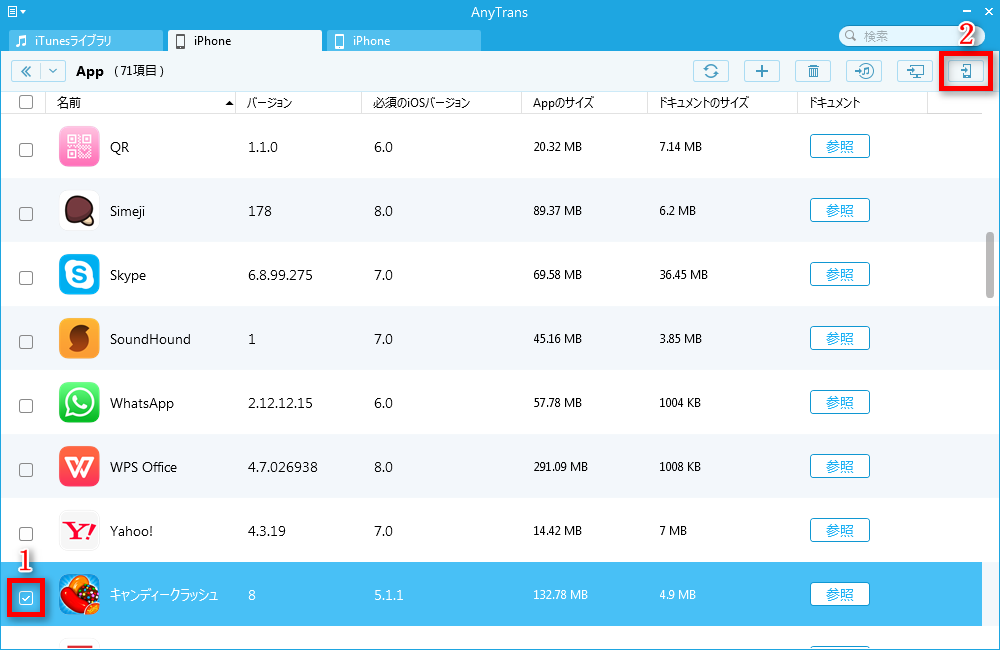
Task: Click 参照 button for キャンディークラッシュ
Action: (840, 594)
